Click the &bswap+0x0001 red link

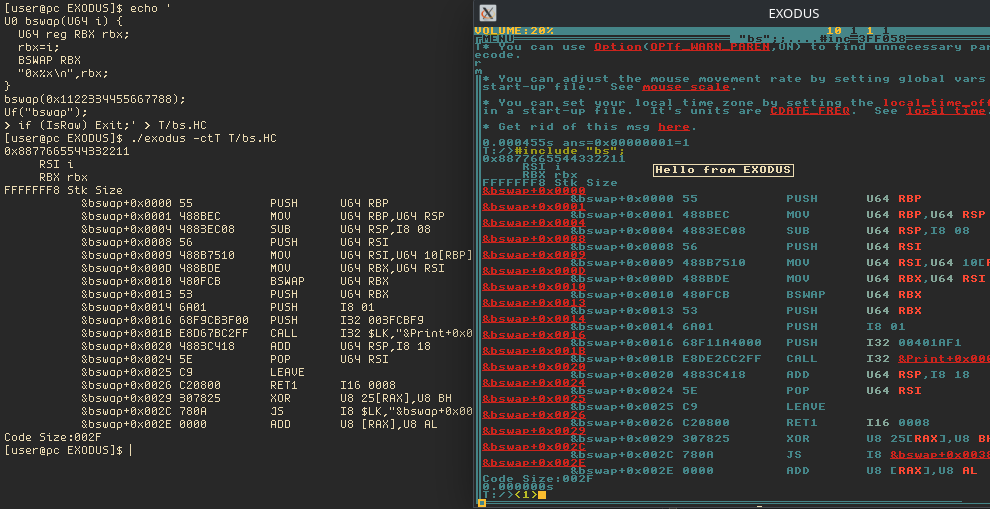coord(534,207)
